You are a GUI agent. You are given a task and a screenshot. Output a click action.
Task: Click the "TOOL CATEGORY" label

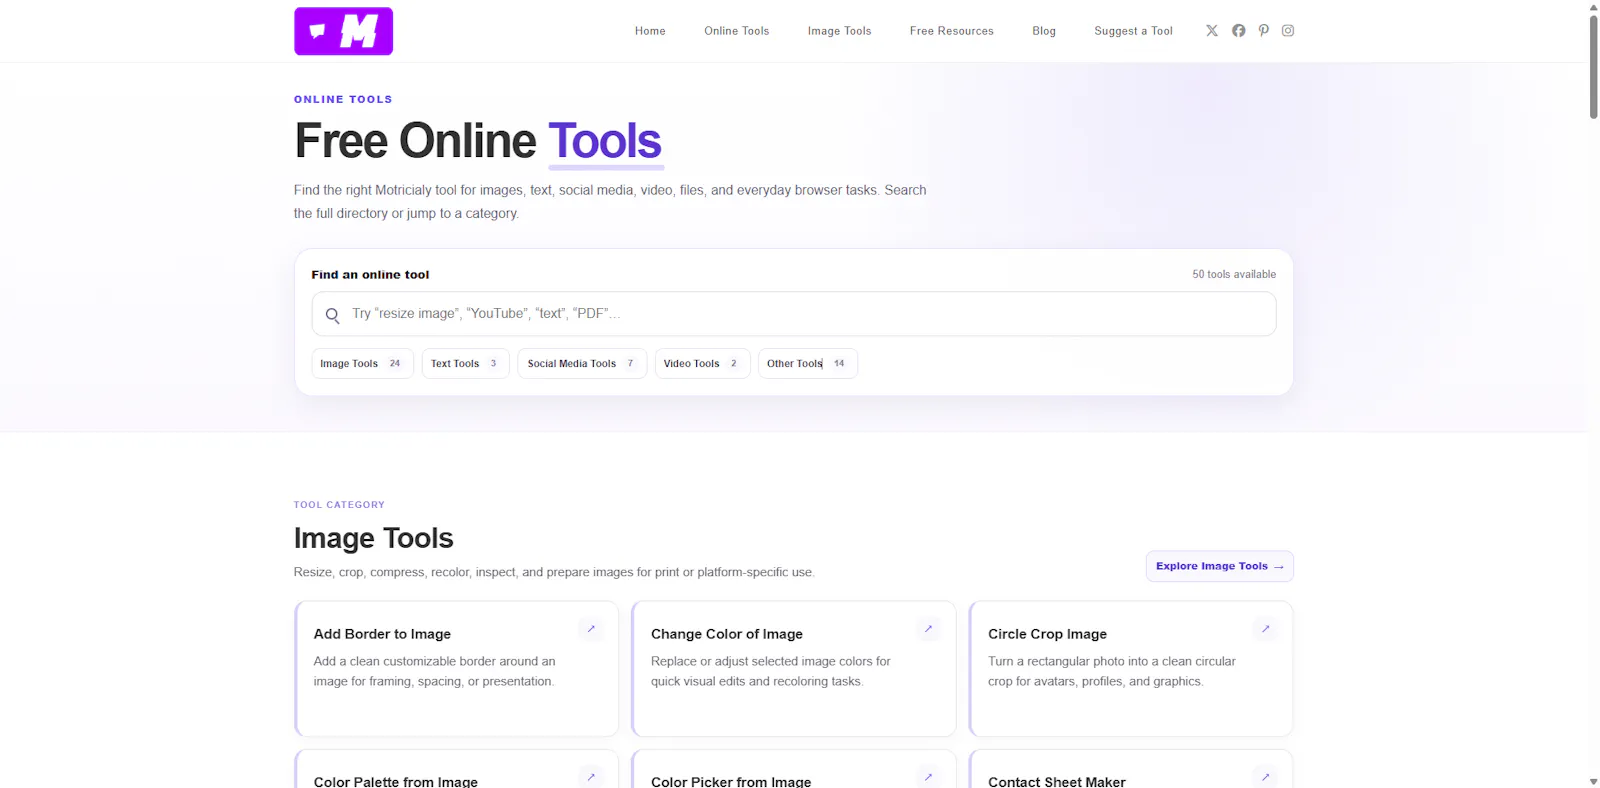click(339, 505)
